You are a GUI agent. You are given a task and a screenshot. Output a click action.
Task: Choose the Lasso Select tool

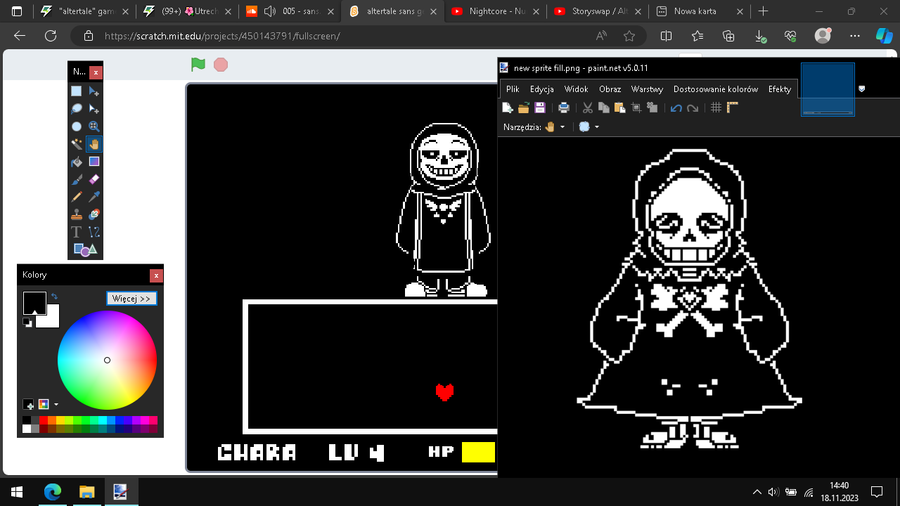pos(76,108)
